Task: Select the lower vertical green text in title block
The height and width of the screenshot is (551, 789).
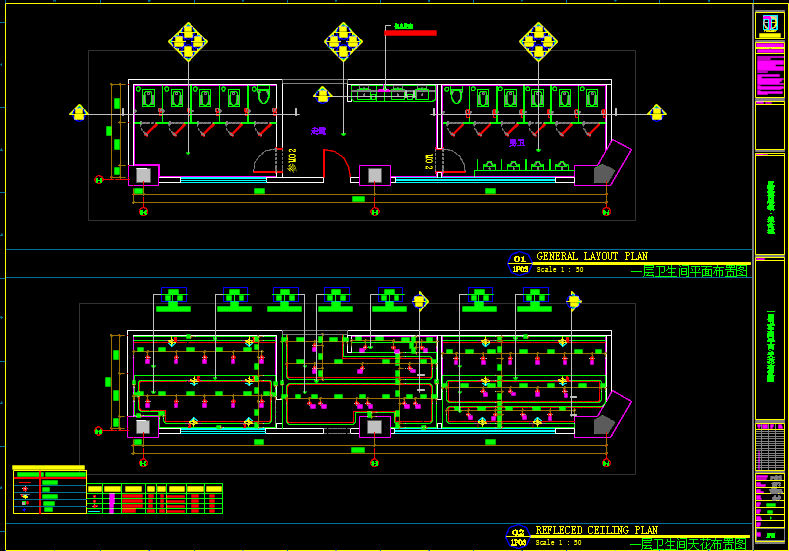Action: tap(771, 347)
